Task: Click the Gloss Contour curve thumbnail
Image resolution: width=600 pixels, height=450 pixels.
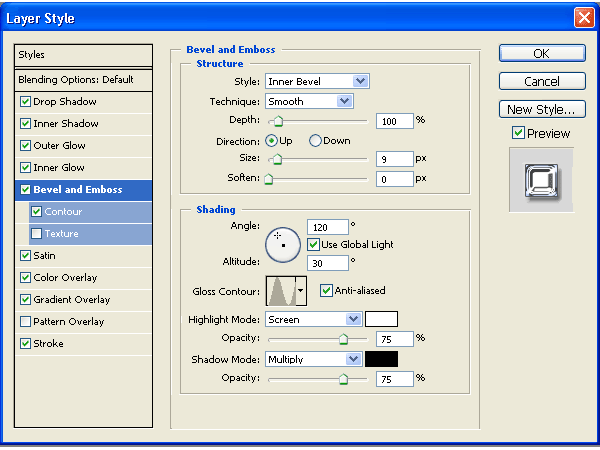Action: (280, 291)
